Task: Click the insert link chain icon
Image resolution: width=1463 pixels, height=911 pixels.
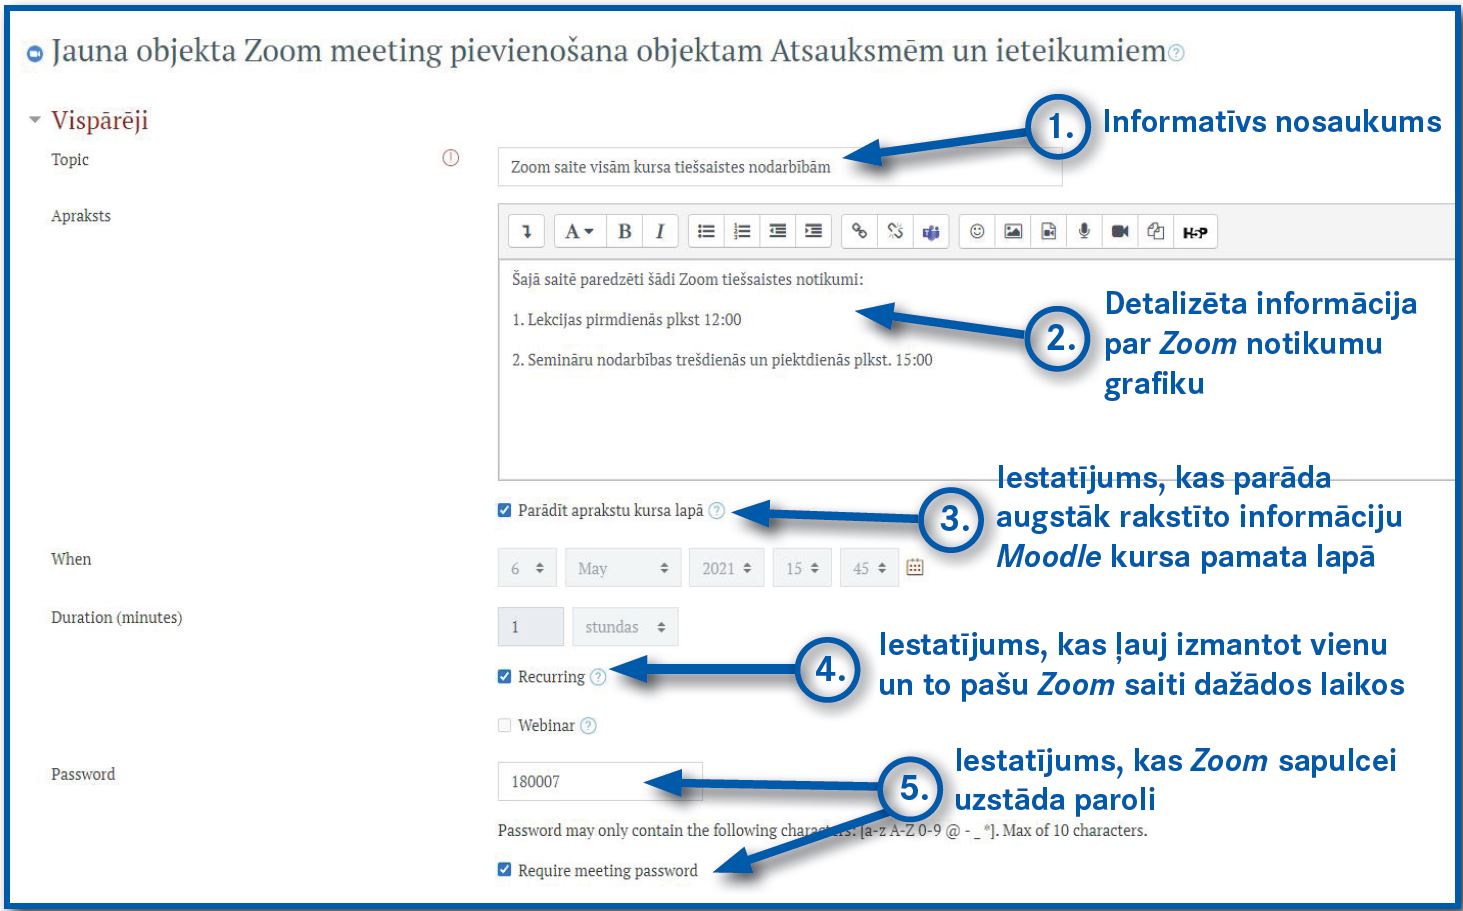Action: [859, 232]
